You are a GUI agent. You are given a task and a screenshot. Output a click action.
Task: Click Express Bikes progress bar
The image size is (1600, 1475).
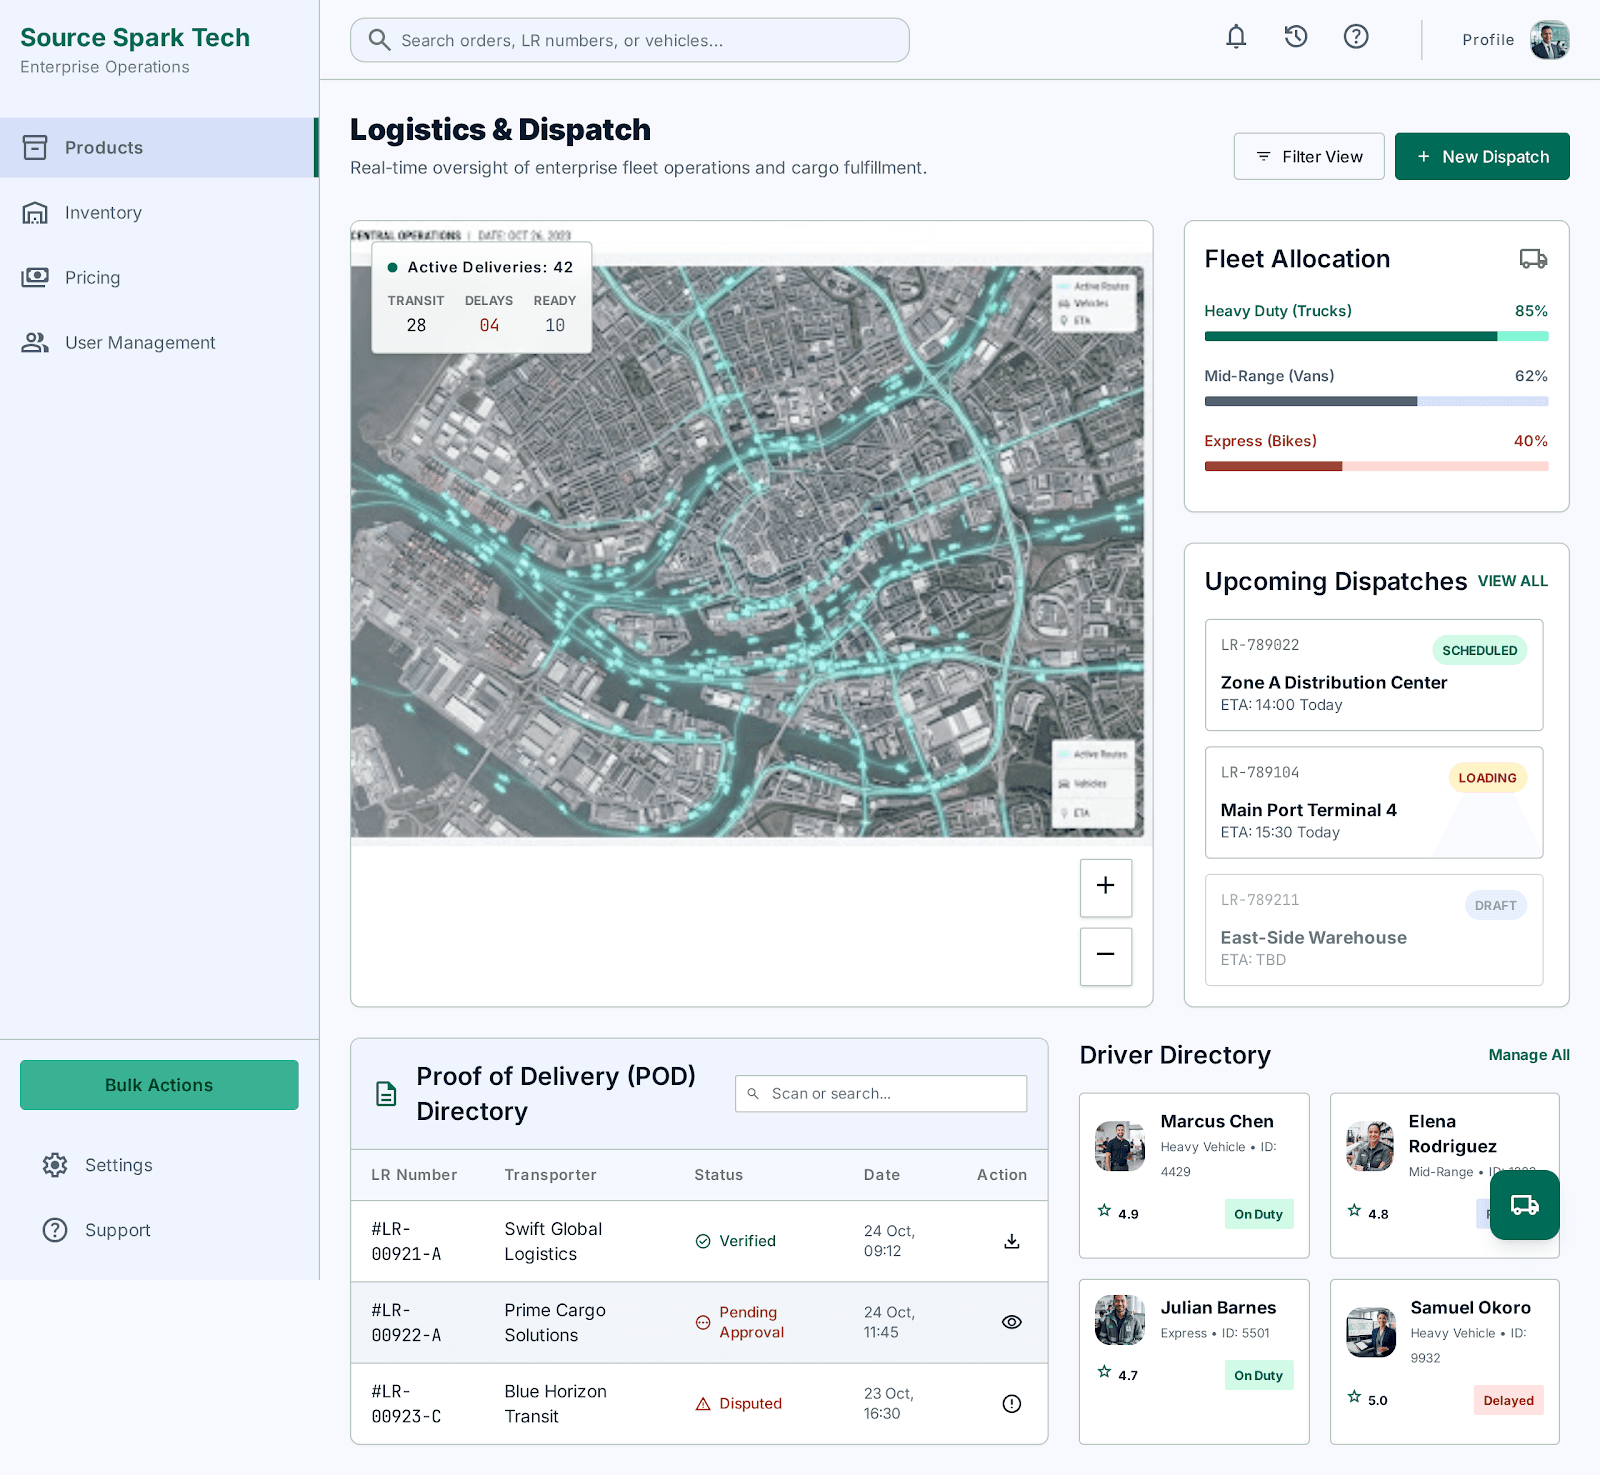click(x=1376, y=467)
